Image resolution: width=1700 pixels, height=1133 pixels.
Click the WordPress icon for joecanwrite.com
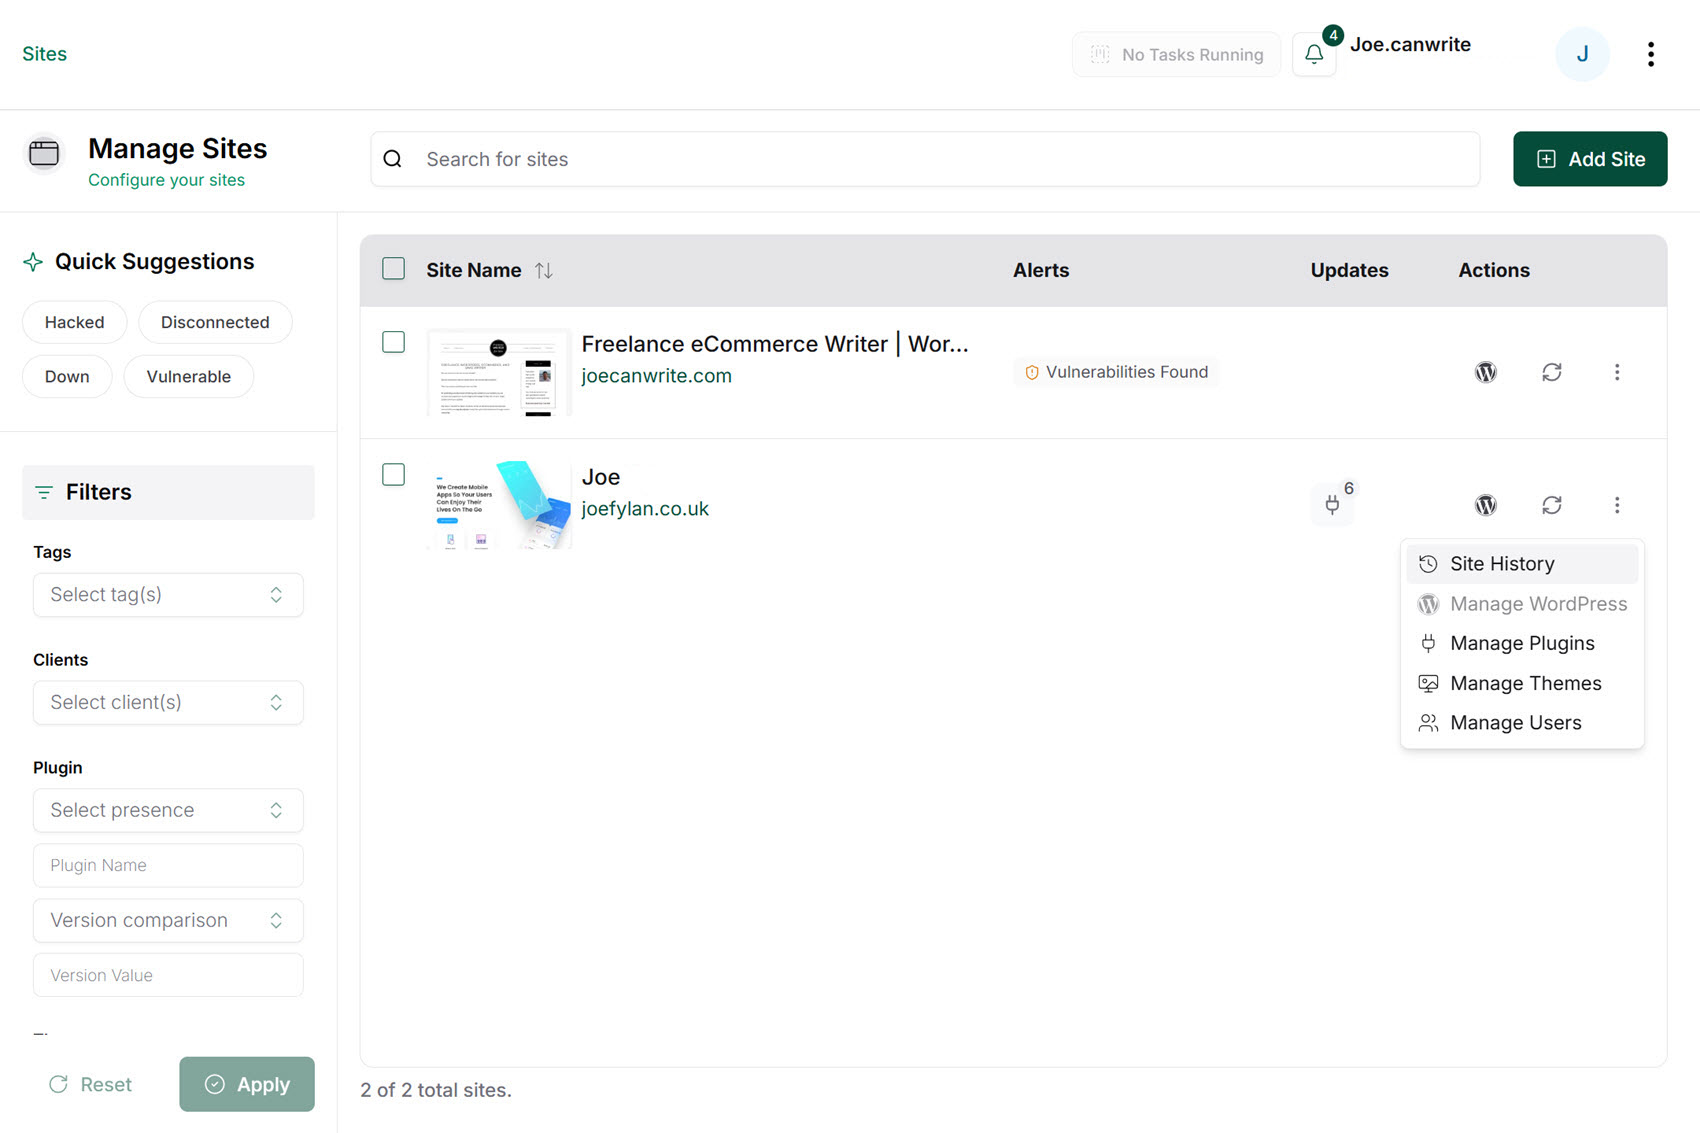[1485, 371]
